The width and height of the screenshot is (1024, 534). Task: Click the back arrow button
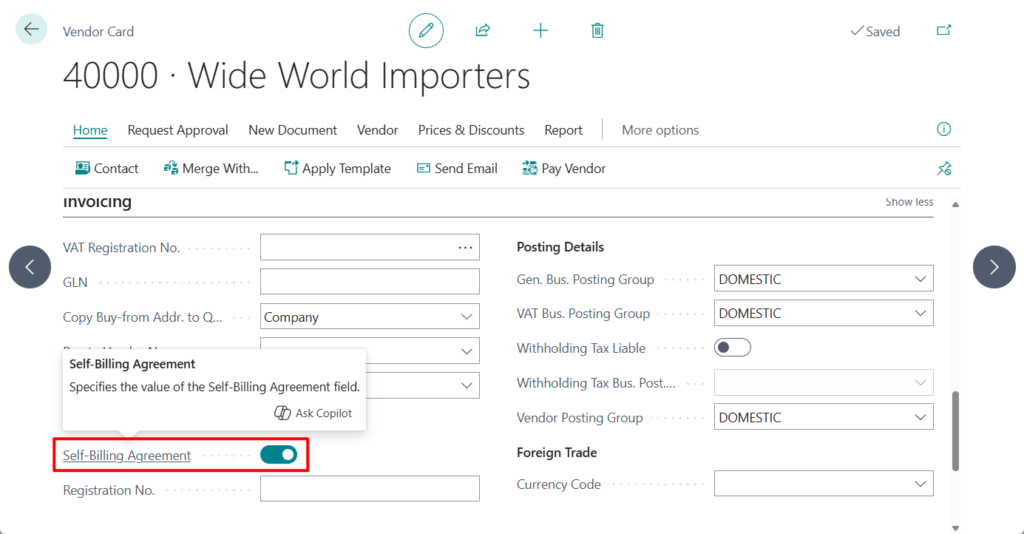[31, 30]
